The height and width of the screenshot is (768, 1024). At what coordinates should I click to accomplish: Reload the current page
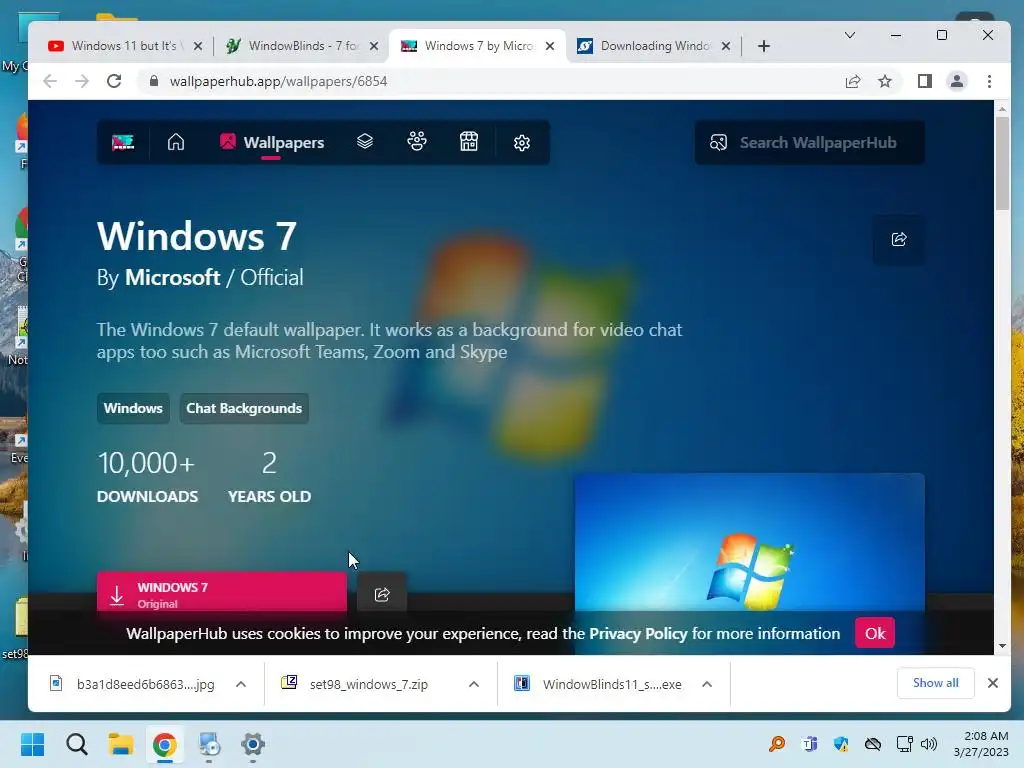point(114,81)
